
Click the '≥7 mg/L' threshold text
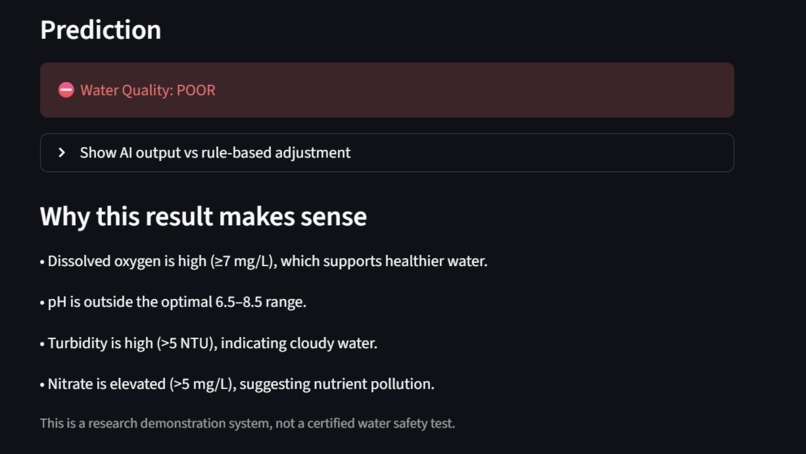[241, 261]
